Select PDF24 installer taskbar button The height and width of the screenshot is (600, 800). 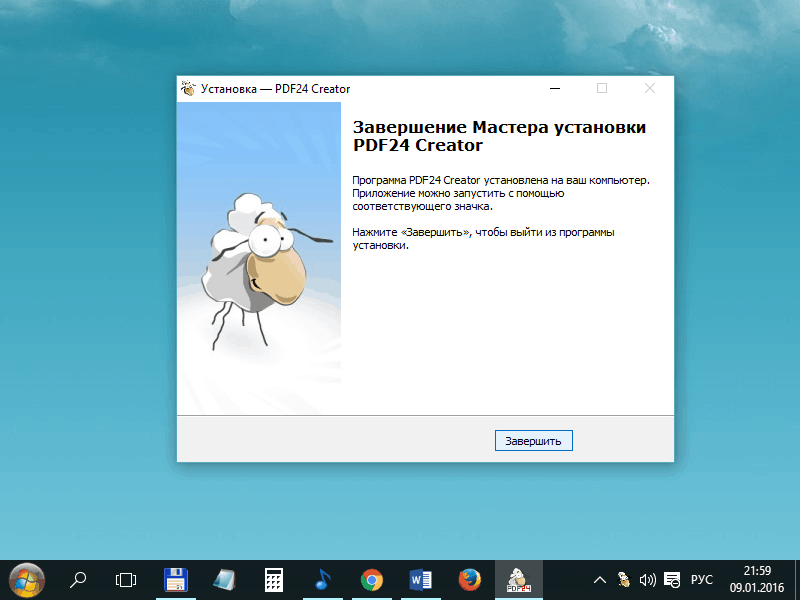[519, 580]
